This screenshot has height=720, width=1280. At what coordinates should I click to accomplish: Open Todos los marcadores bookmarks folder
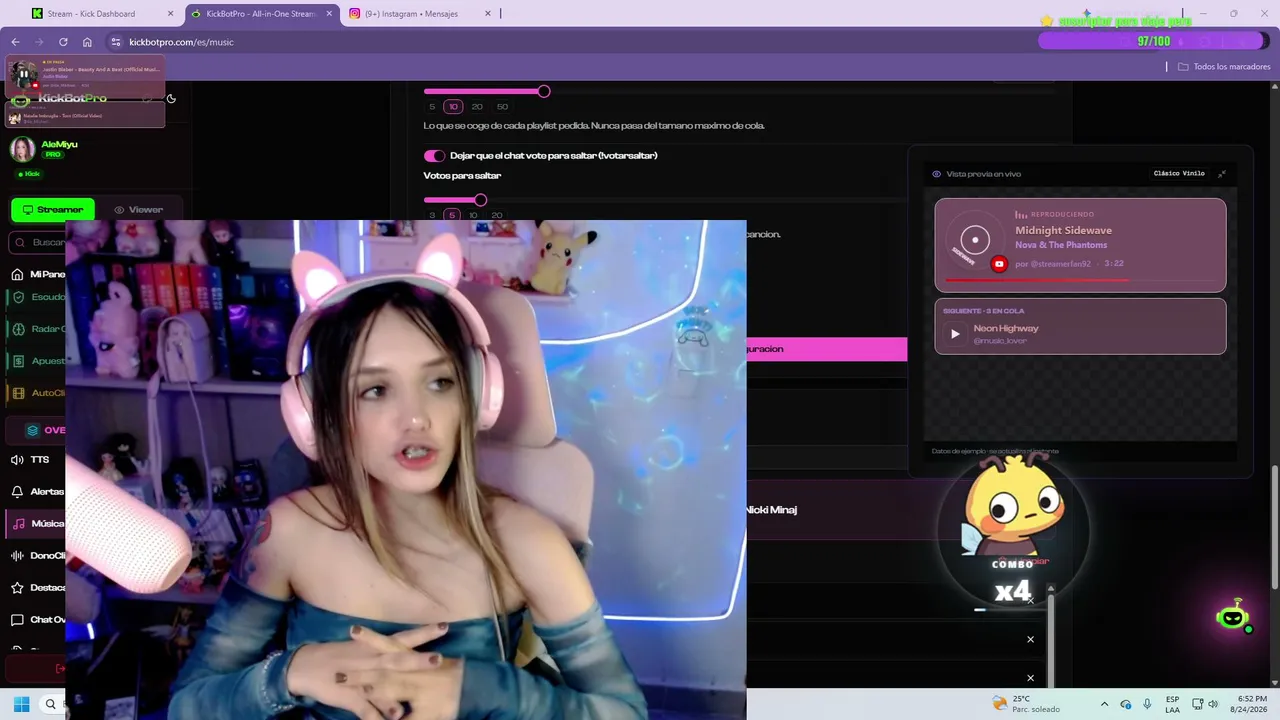1224,67
